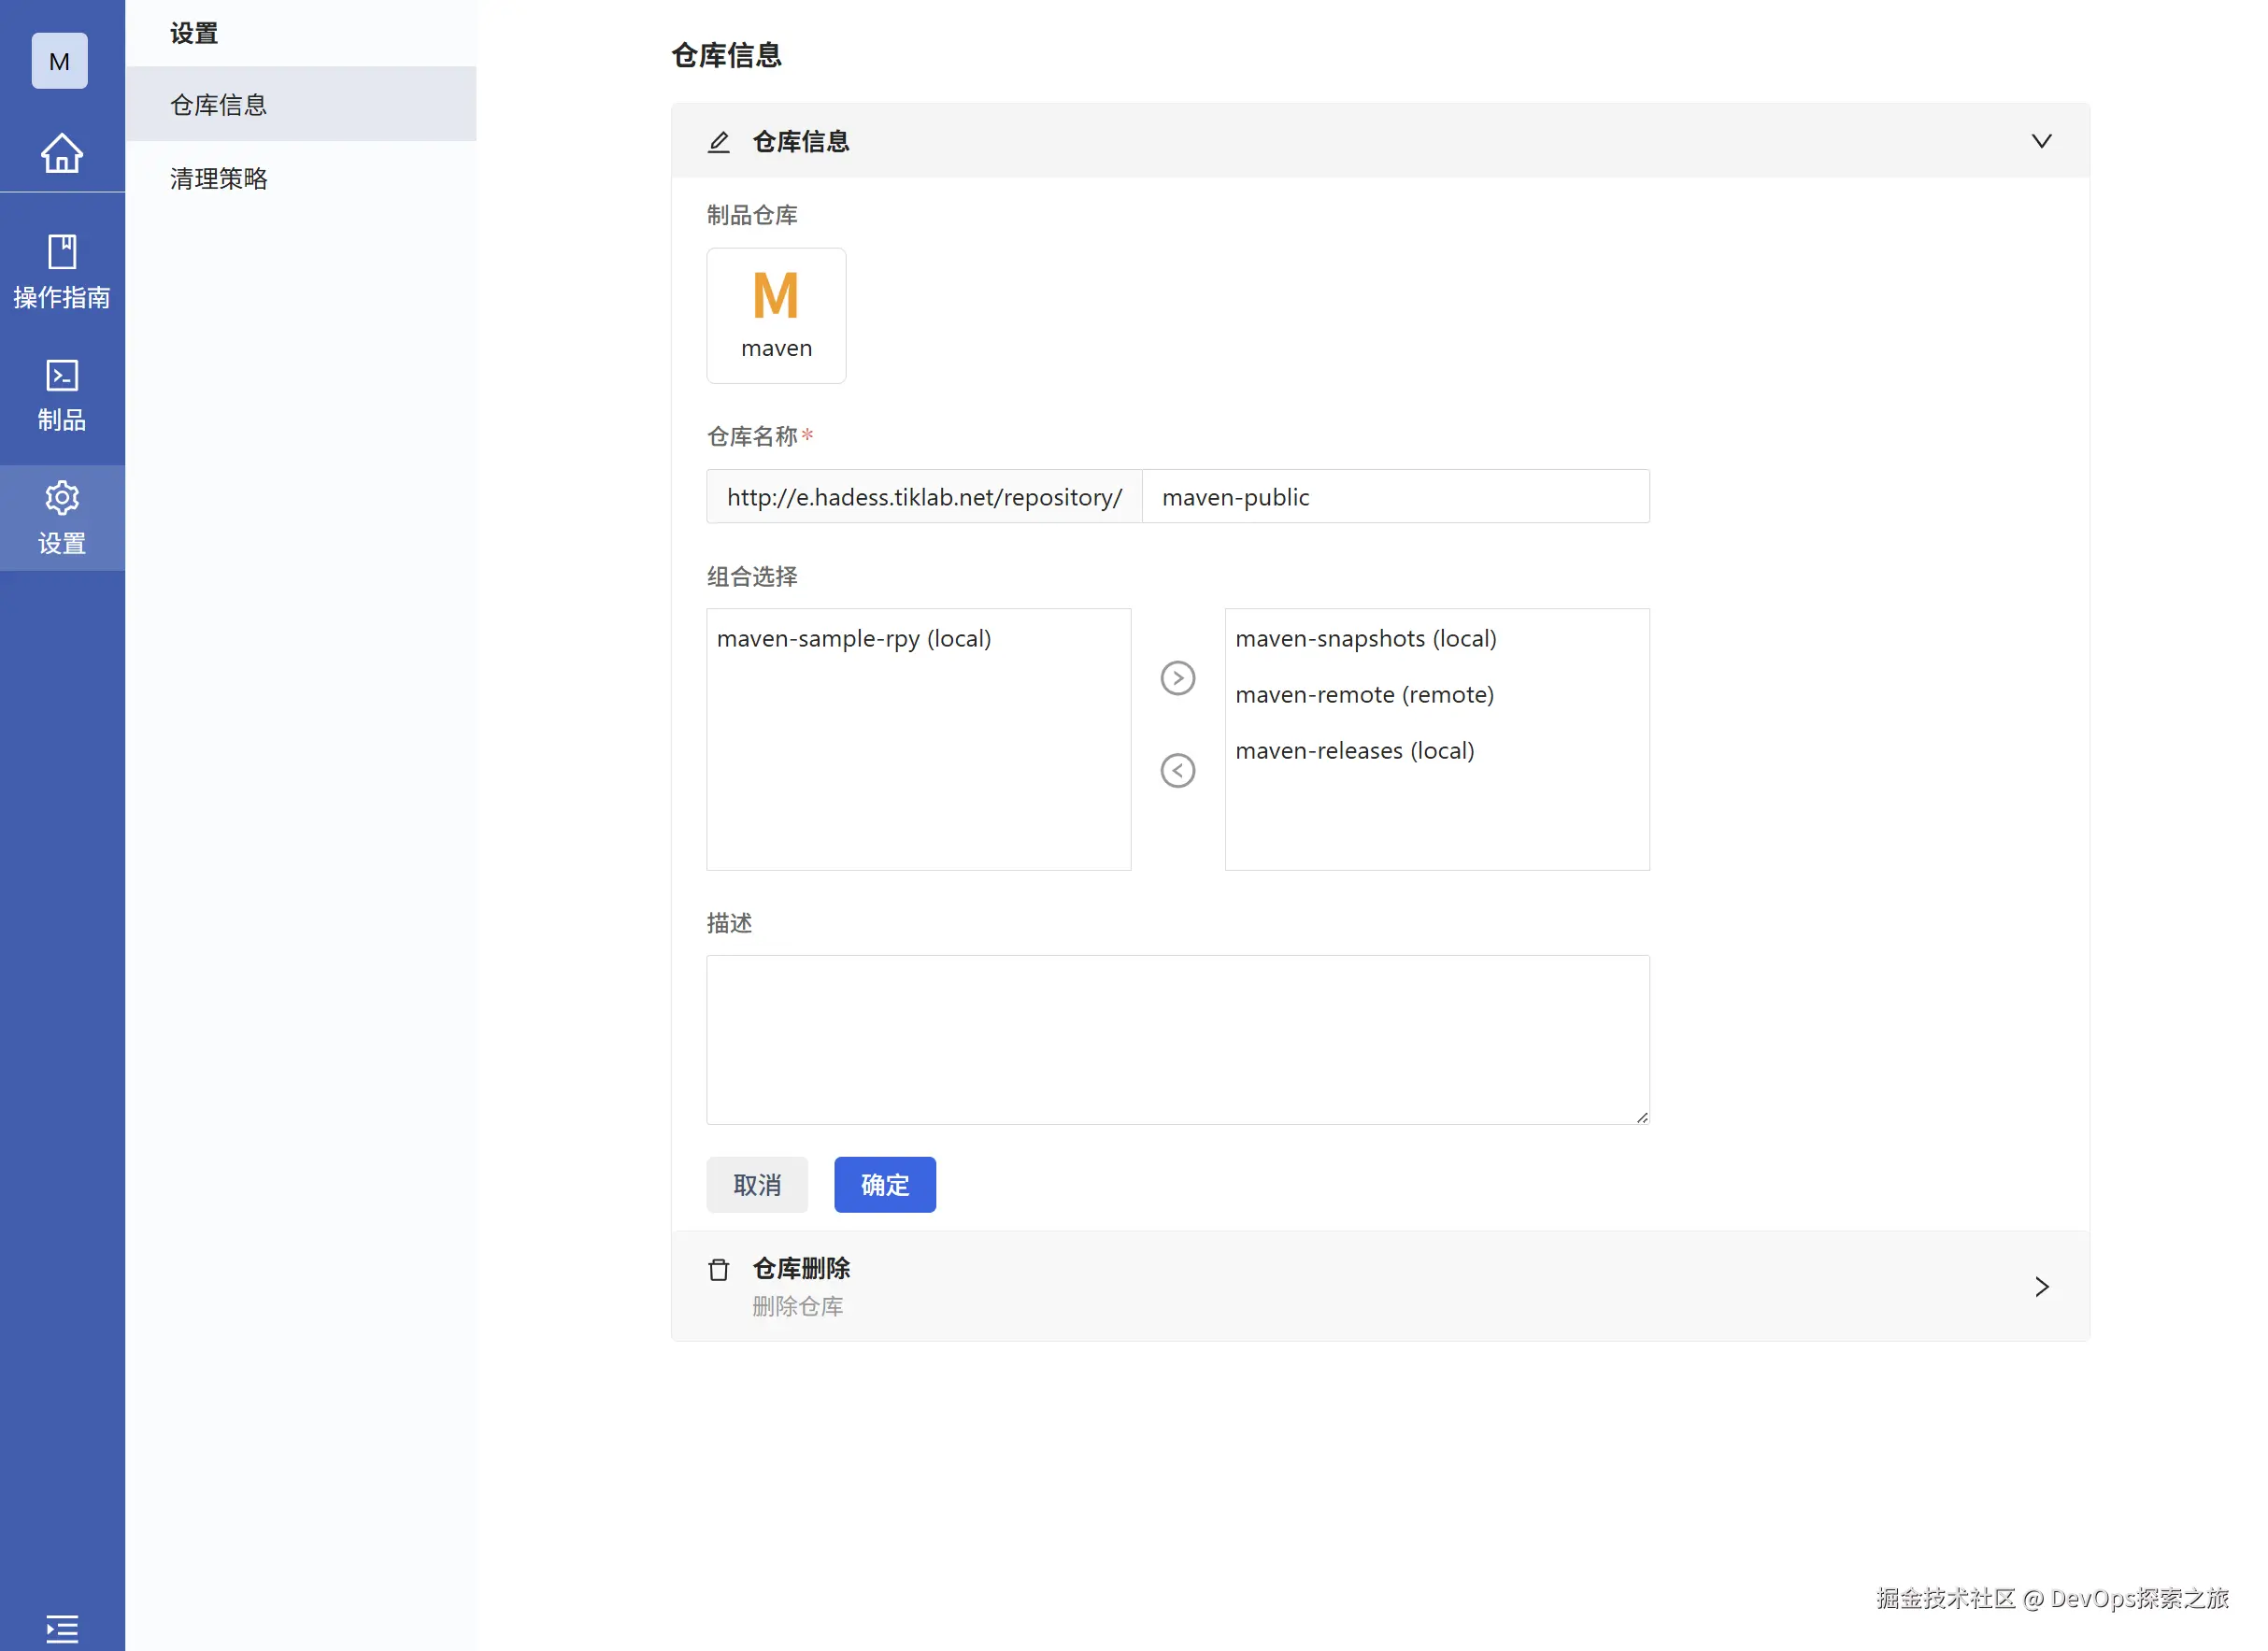Expand the 仓库删除 section arrow
The image size is (2268, 1651).
tap(2040, 1286)
